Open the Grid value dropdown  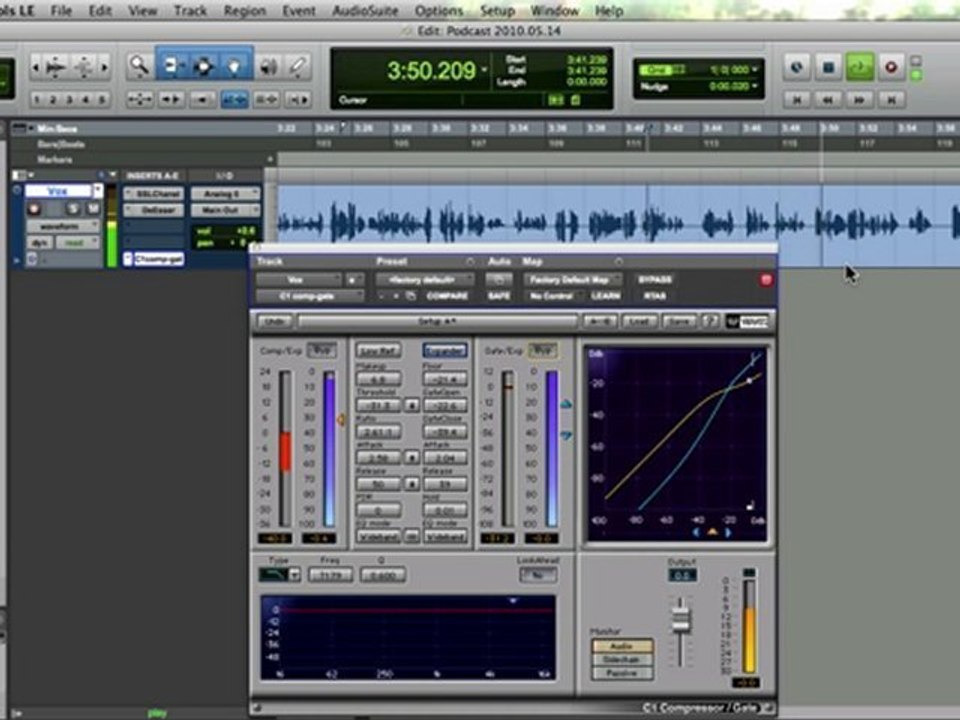[x=756, y=70]
